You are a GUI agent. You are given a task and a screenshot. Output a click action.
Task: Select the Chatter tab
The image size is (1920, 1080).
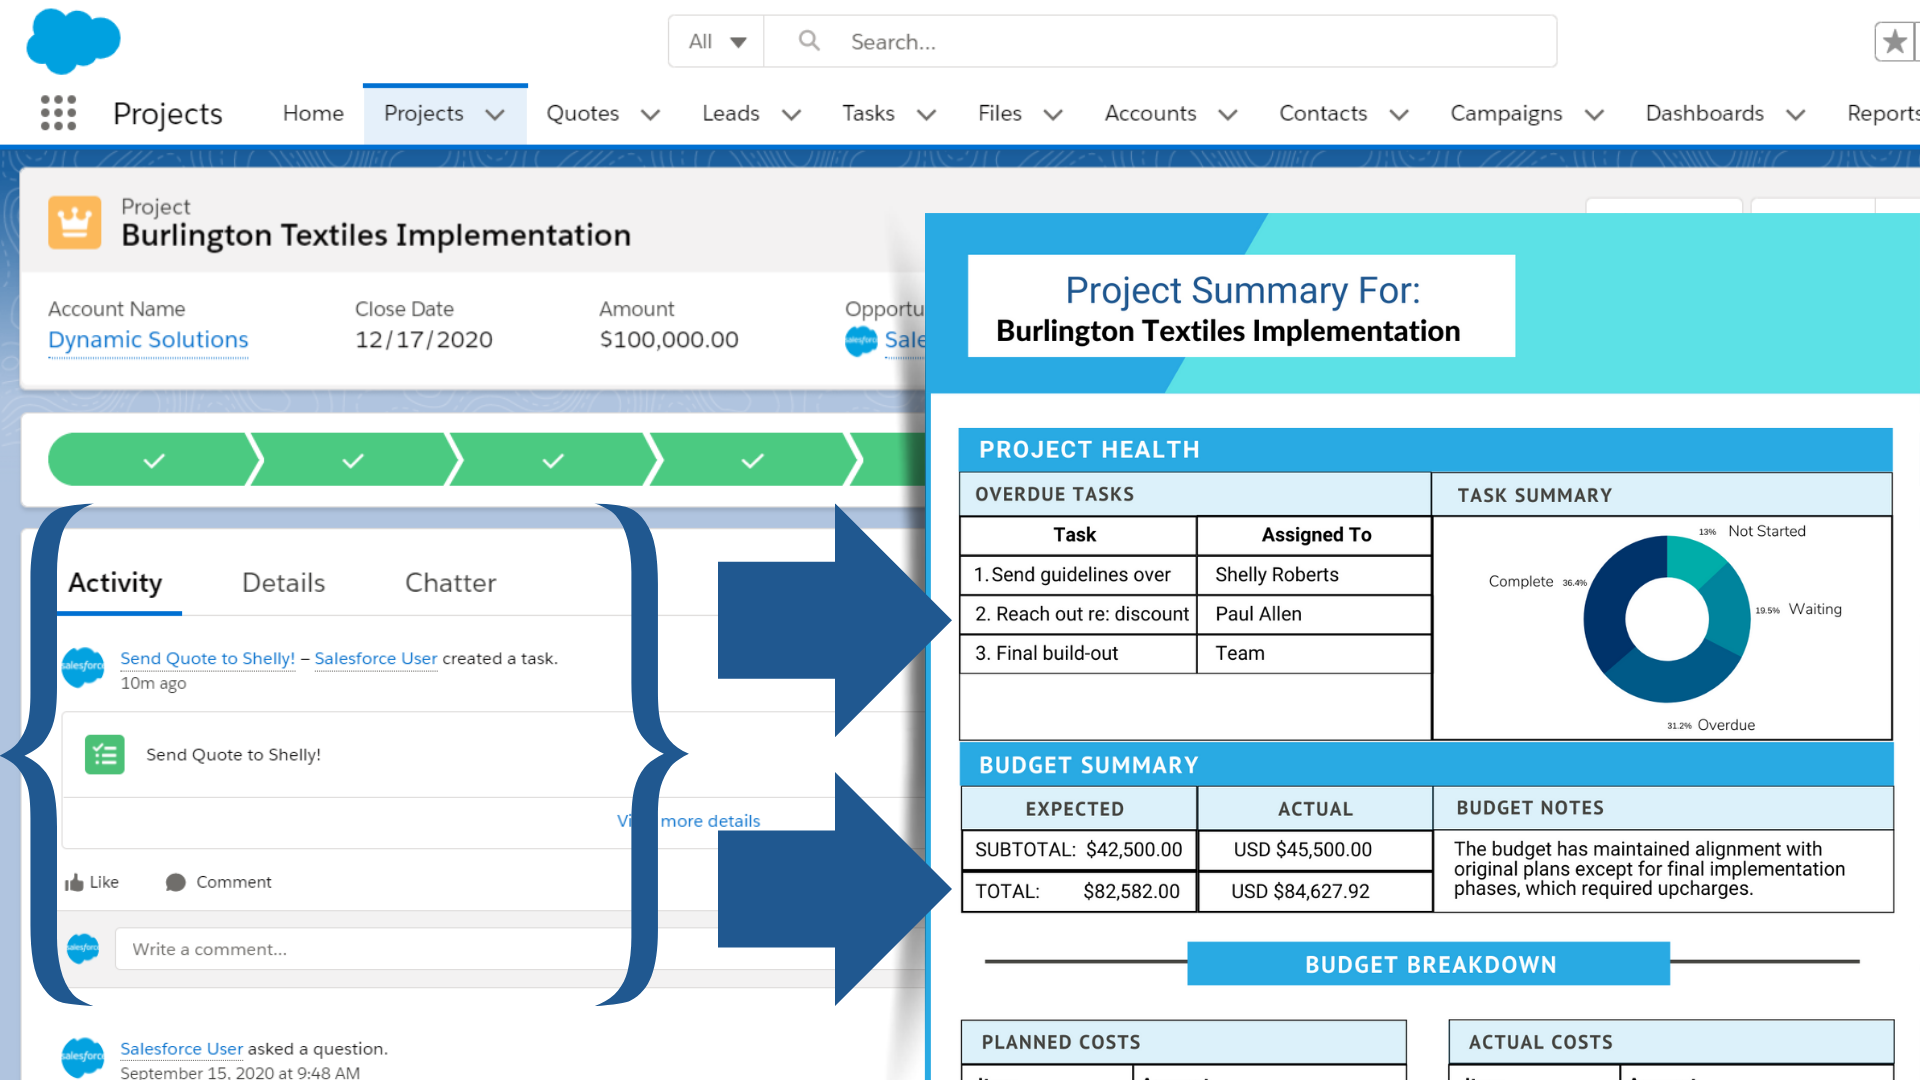point(450,582)
